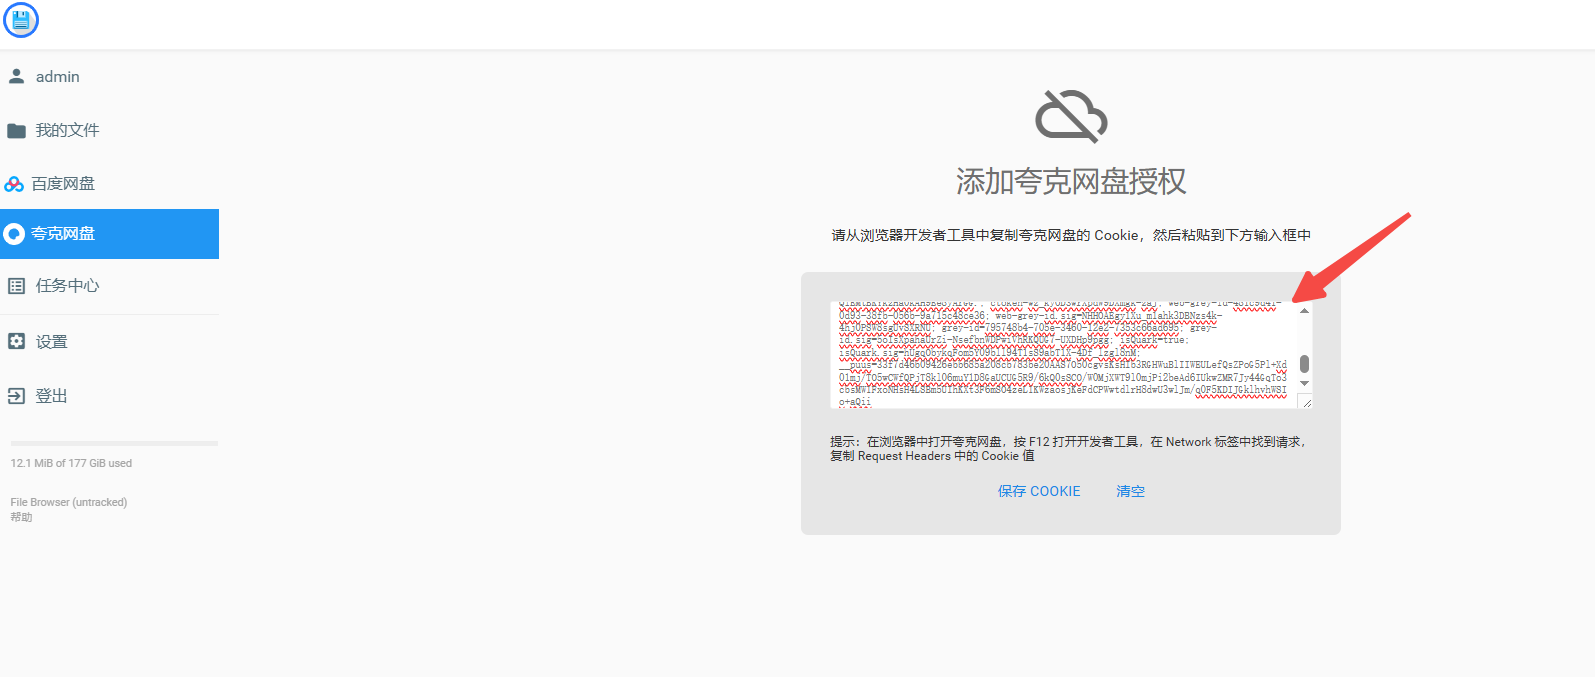Click the cookie textarea scroll-down arrow
The image size is (1595, 677).
tap(1304, 383)
